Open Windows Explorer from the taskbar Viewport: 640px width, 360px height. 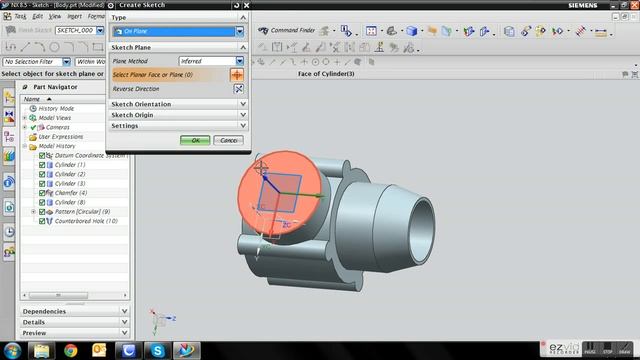click(x=42, y=351)
